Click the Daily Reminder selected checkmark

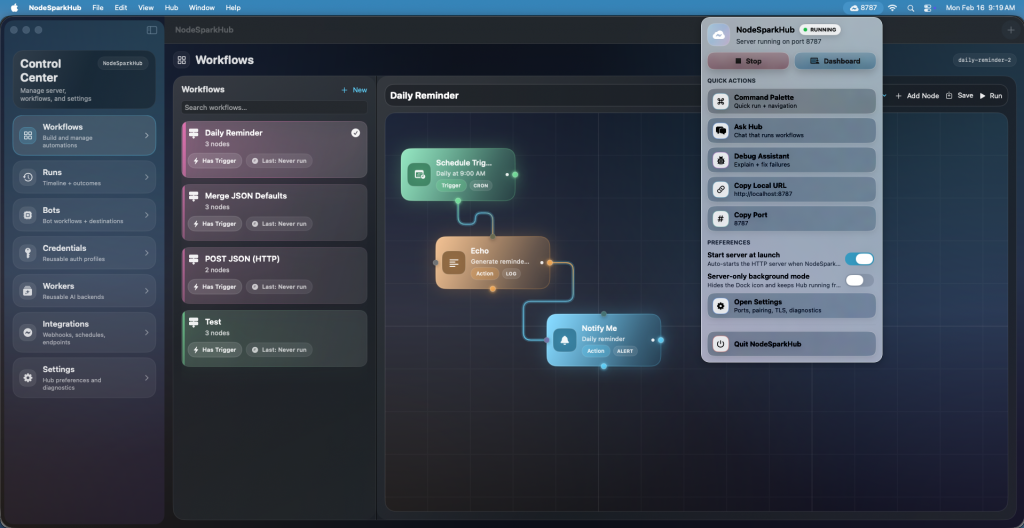pos(356,133)
